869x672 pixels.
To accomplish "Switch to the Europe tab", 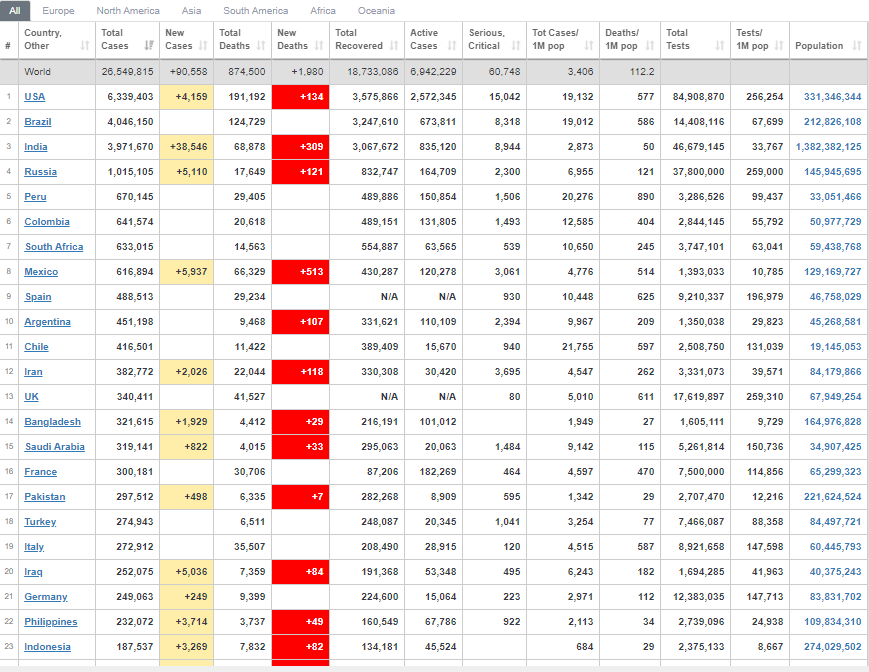I will tap(58, 11).
